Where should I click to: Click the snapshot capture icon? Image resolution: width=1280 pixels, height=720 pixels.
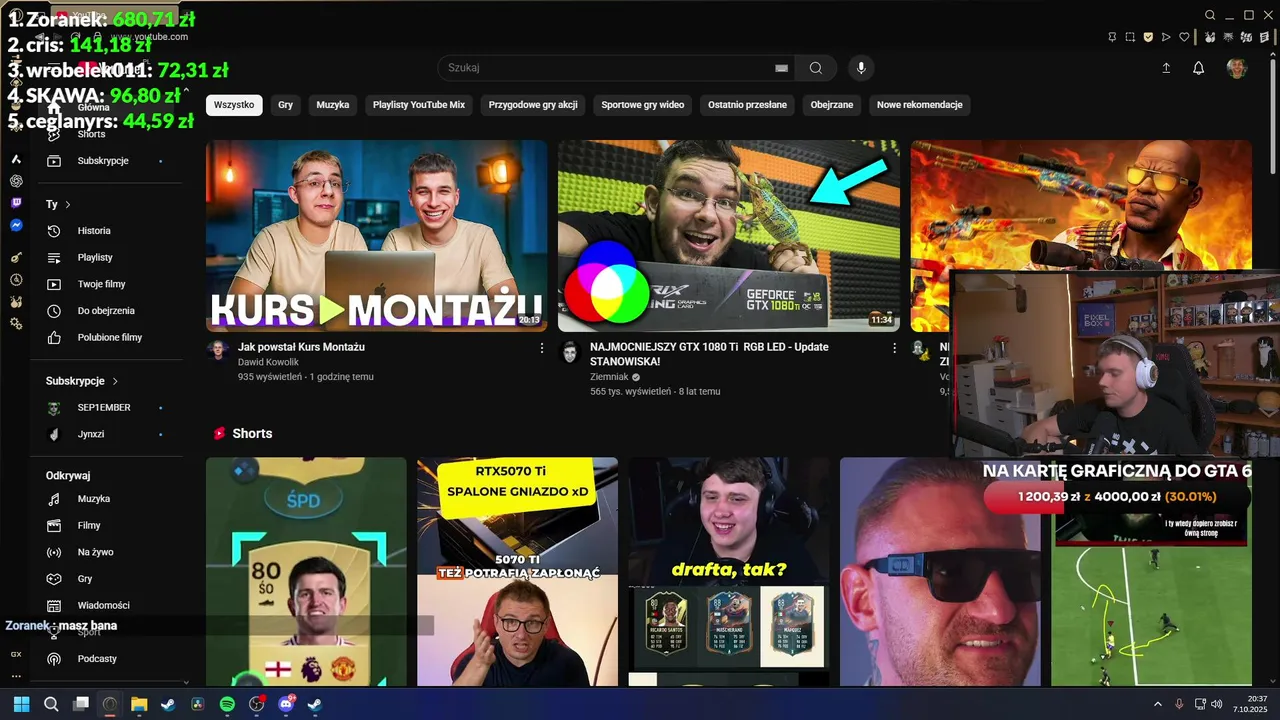pyautogui.click(x=1130, y=37)
